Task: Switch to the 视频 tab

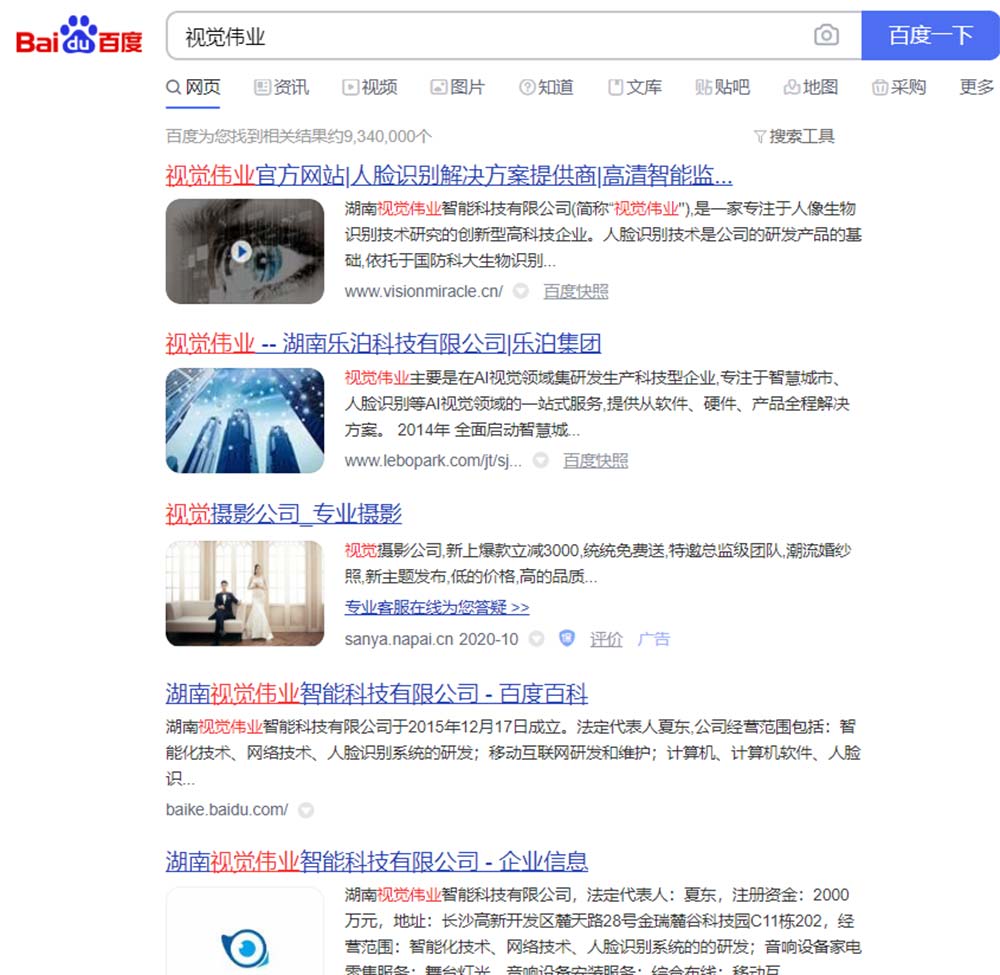Action: [x=369, y=88]
